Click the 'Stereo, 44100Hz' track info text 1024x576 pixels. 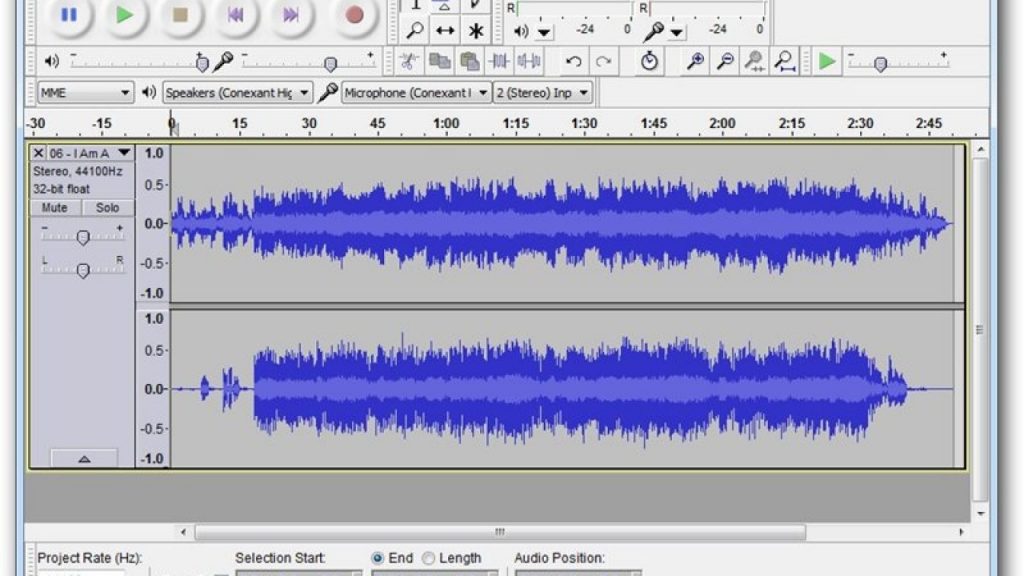pos(78,171)
